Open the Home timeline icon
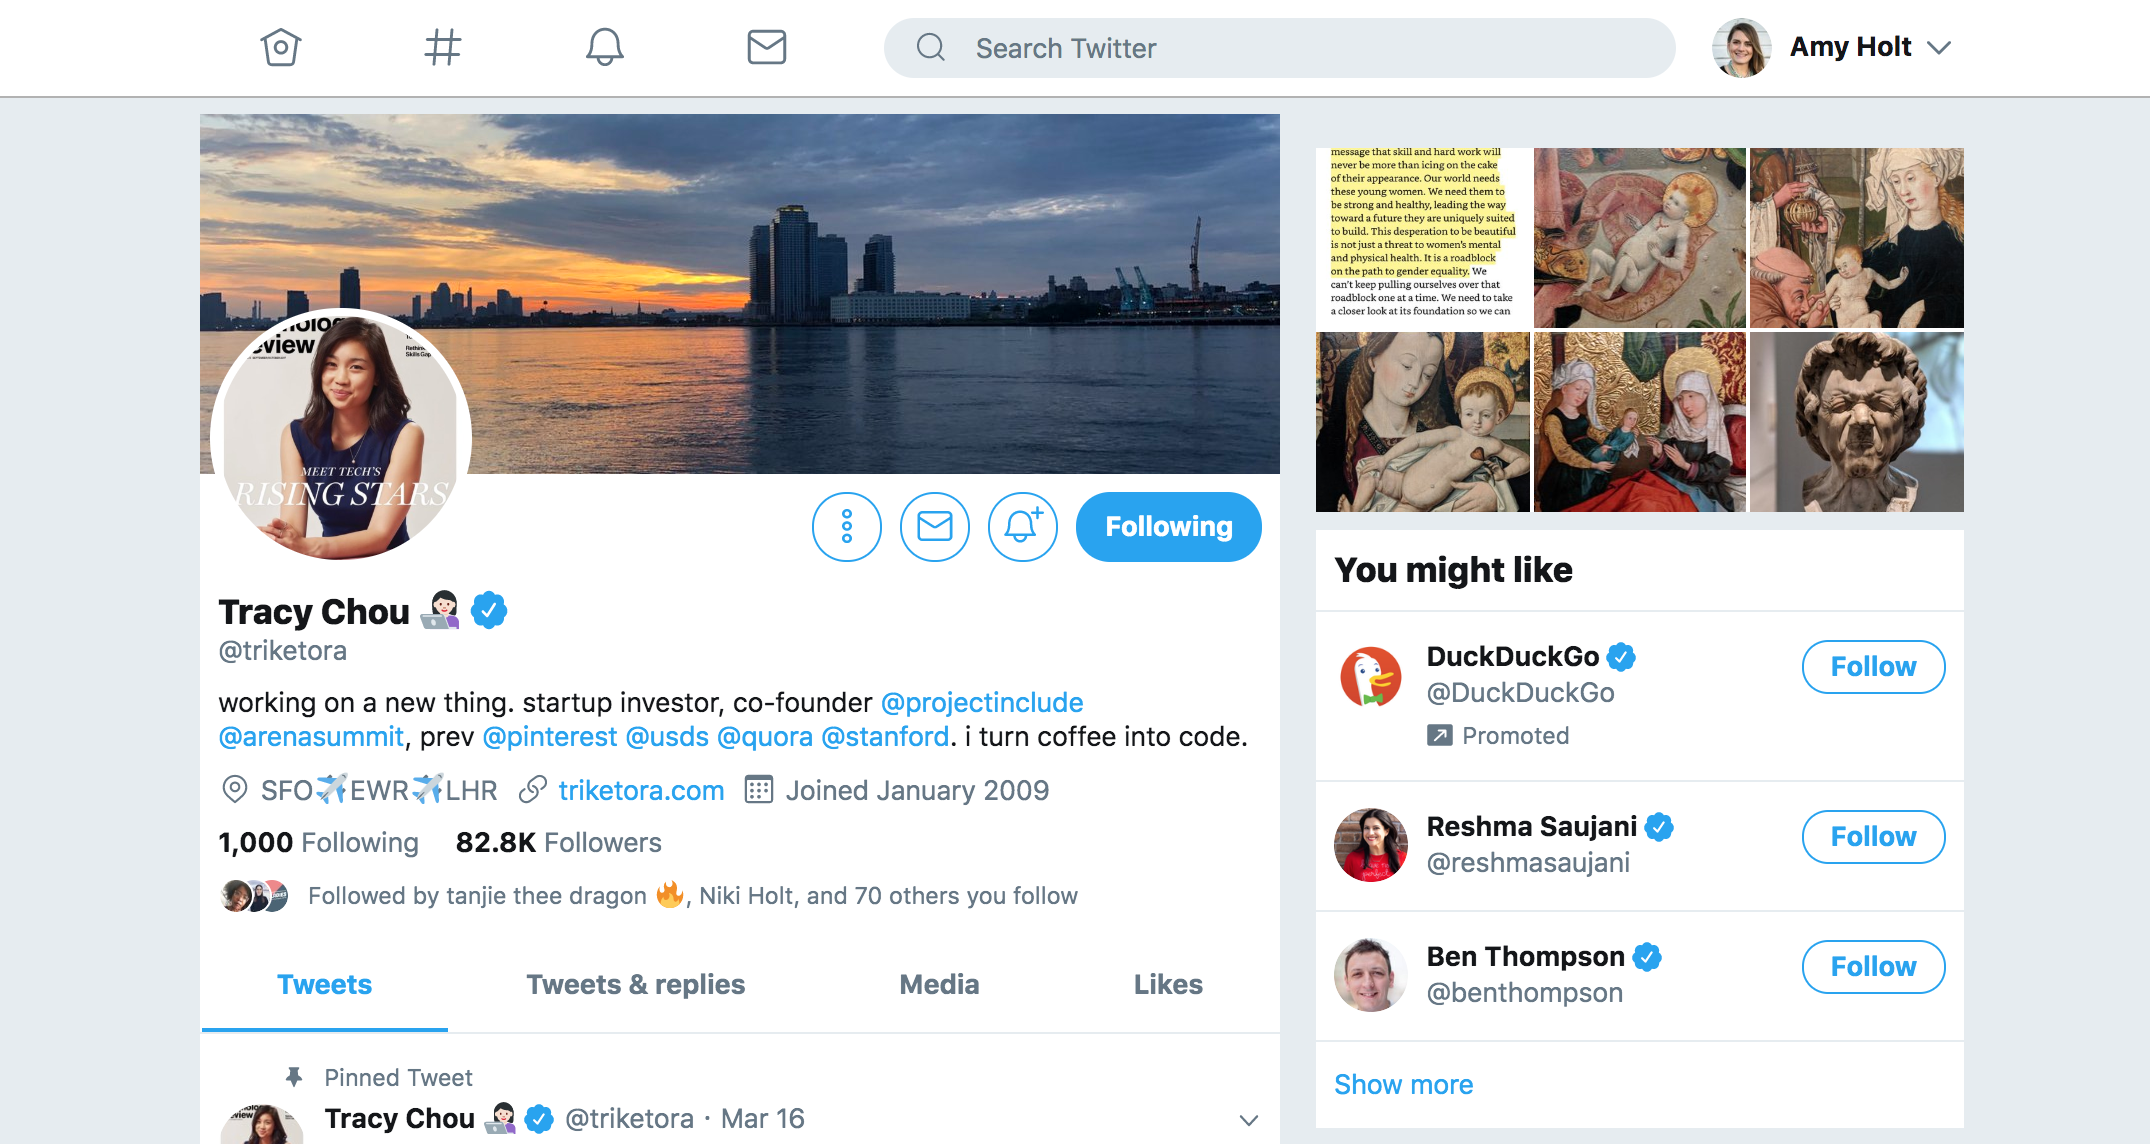Viewport: 2150px width, 1144px height. click(281, 47)
